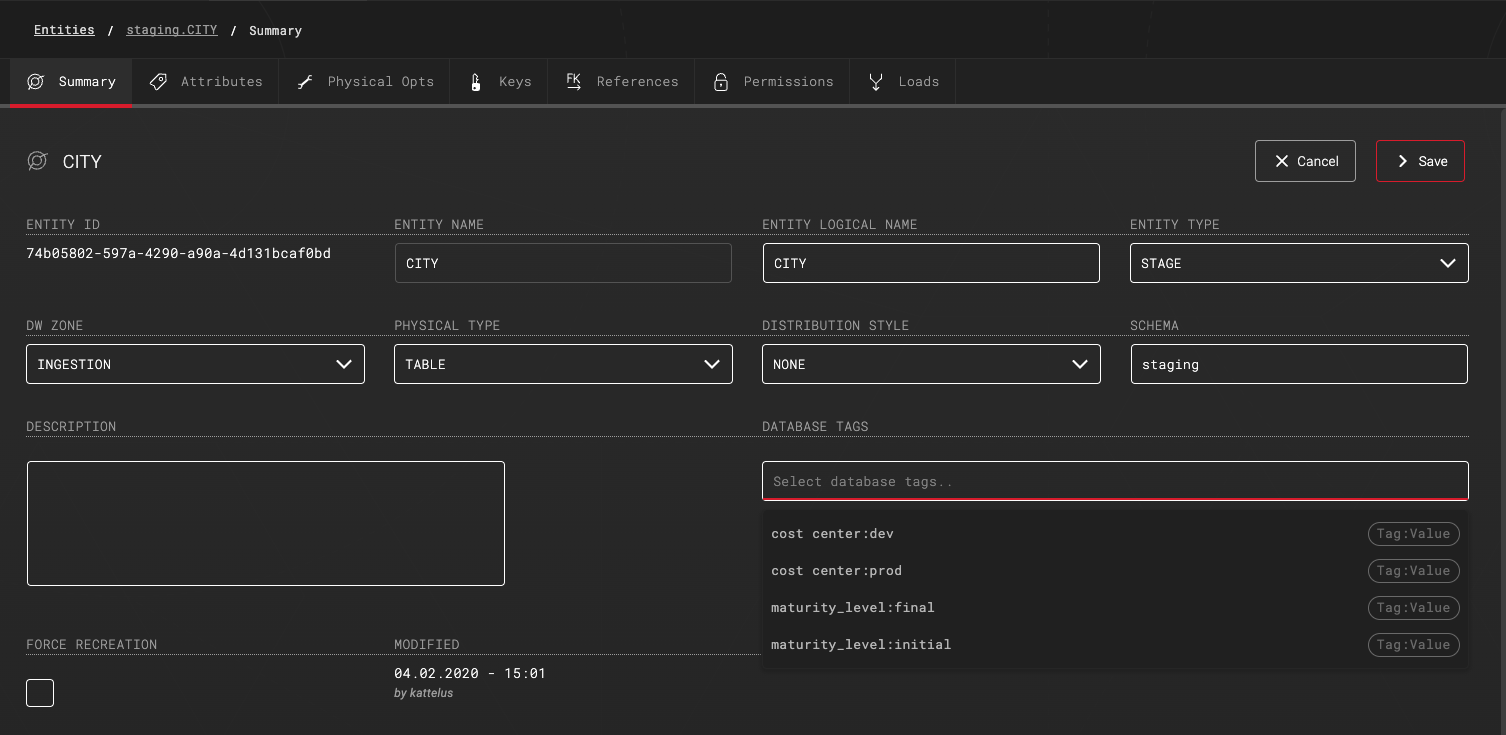Screen dimensions: 1506x735
Task: Click the entity icon beside CITY heading
Action: point(38,161)
